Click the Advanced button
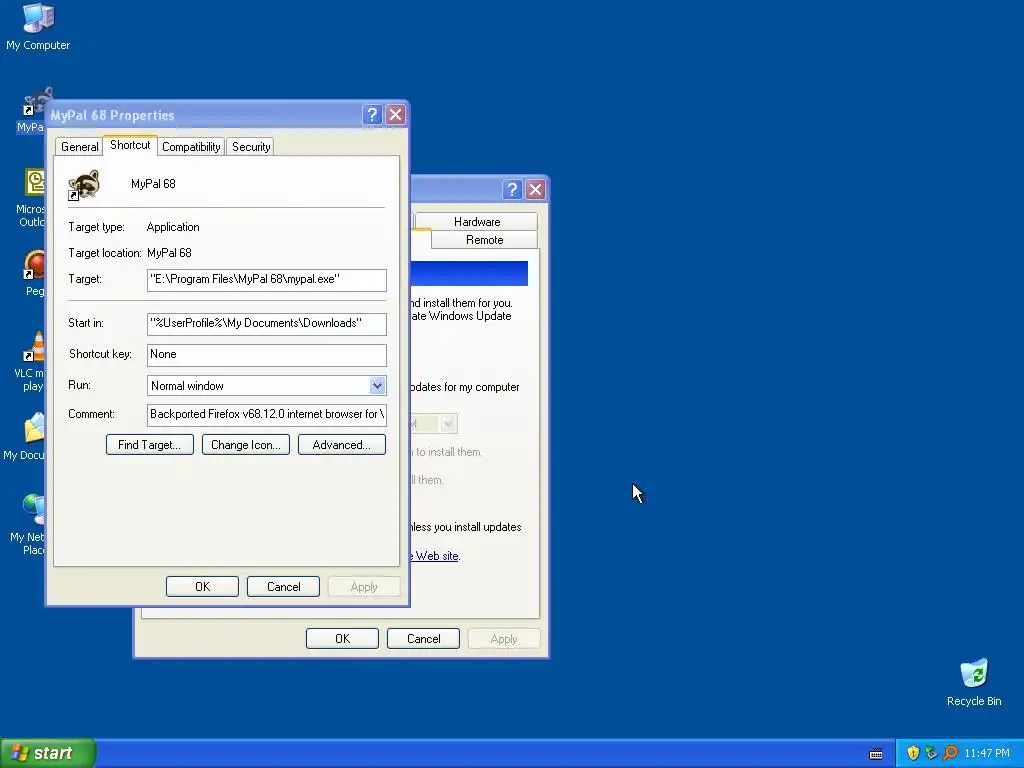Image resolution: width=1024 pixels, height=768 pixels. (x=342, y=445)
